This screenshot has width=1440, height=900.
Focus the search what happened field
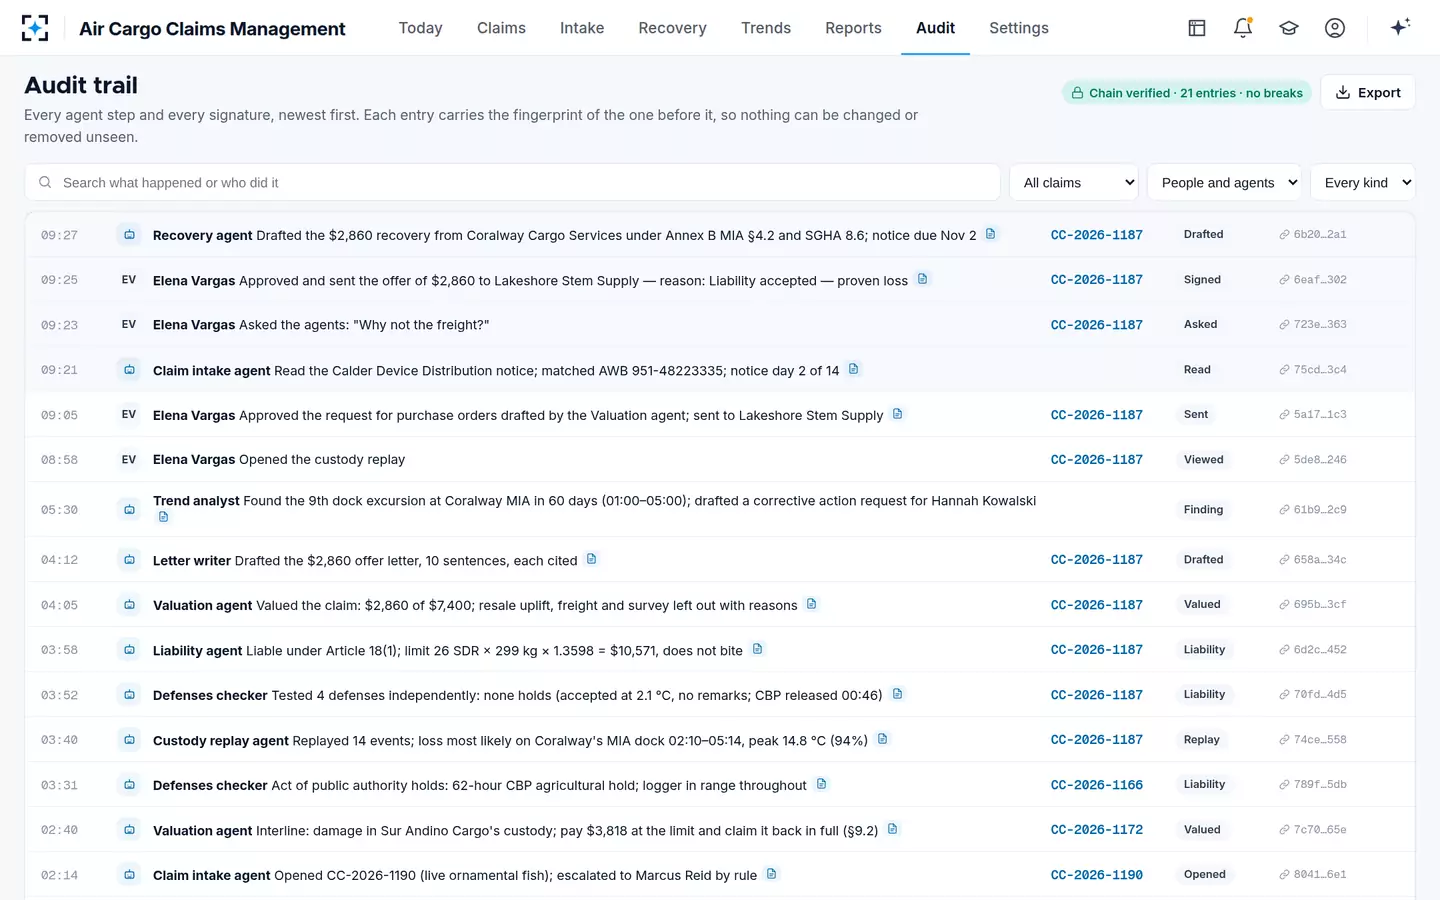tap(512, 182)
